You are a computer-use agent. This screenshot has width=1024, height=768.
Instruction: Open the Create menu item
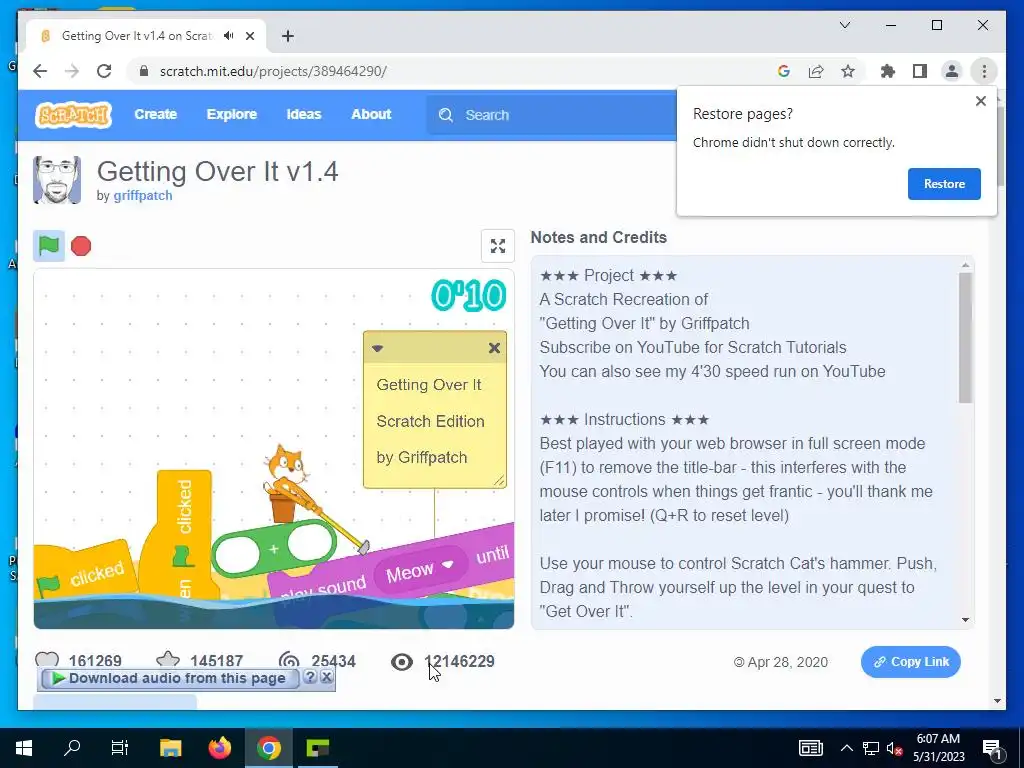pyautogui.click(x=155, y=114)
